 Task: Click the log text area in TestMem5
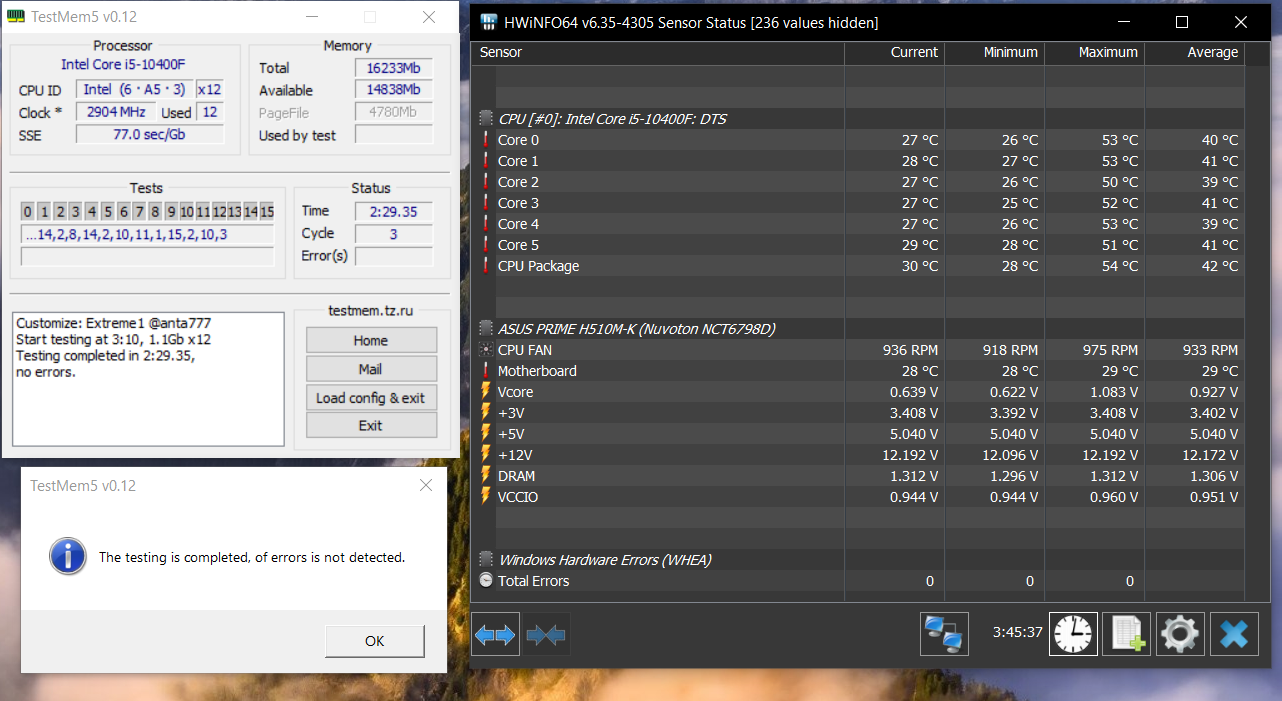pos(149,379)
